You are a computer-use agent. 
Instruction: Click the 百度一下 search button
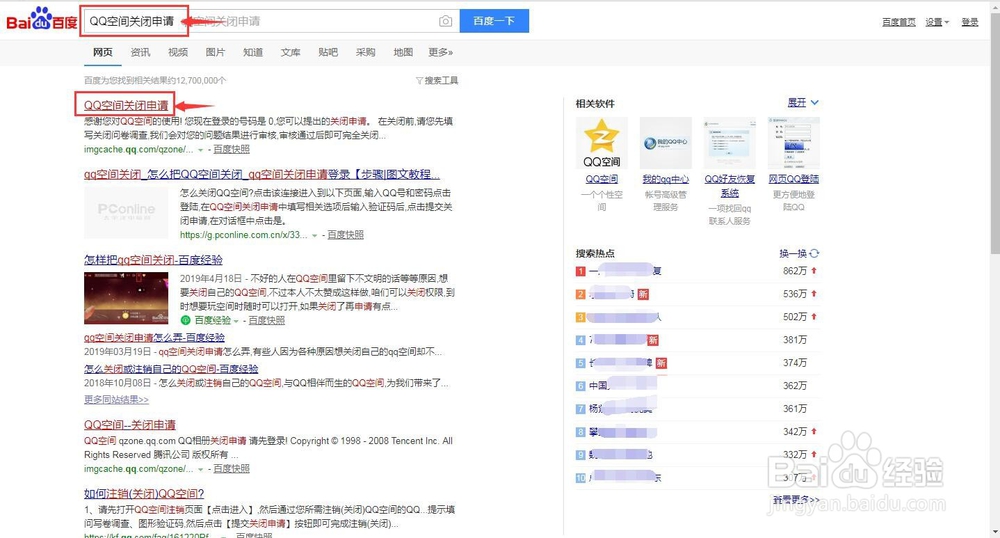coord(494,21)
